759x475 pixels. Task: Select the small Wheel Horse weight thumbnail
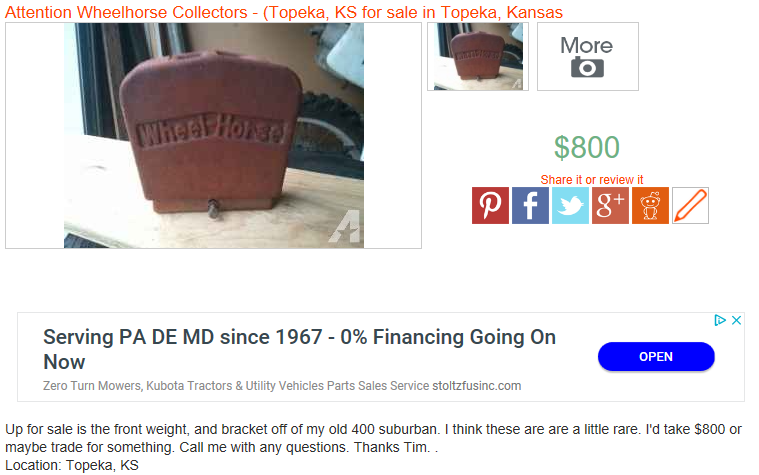(478, 57)
